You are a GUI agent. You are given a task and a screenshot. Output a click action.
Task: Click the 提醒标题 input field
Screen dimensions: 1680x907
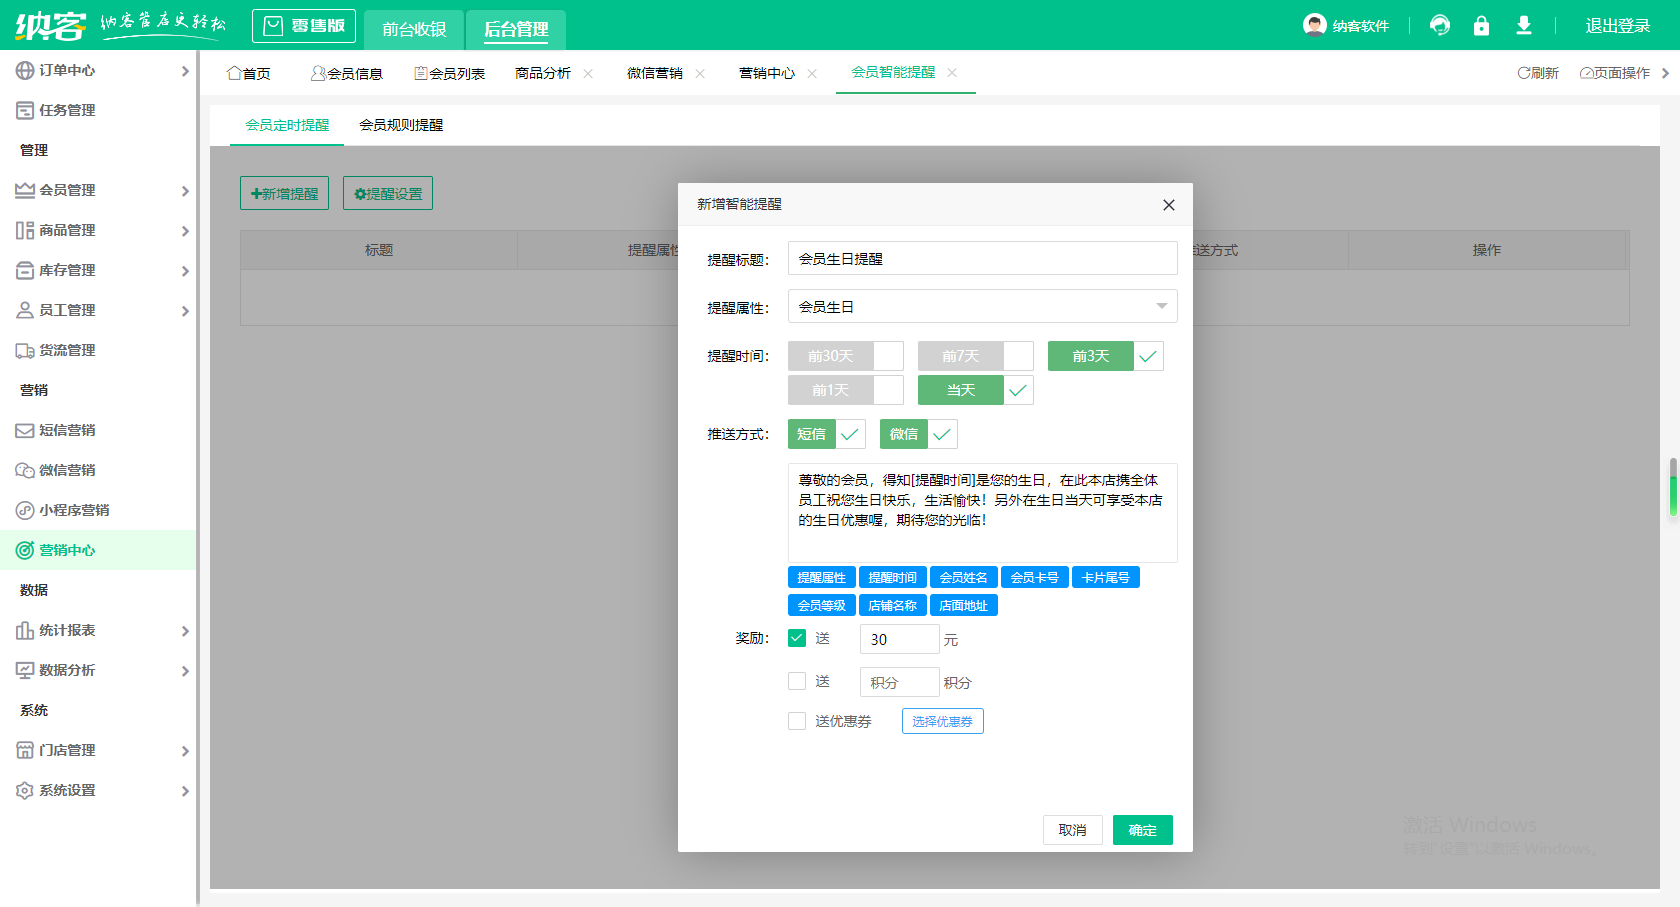click(983, 258)
